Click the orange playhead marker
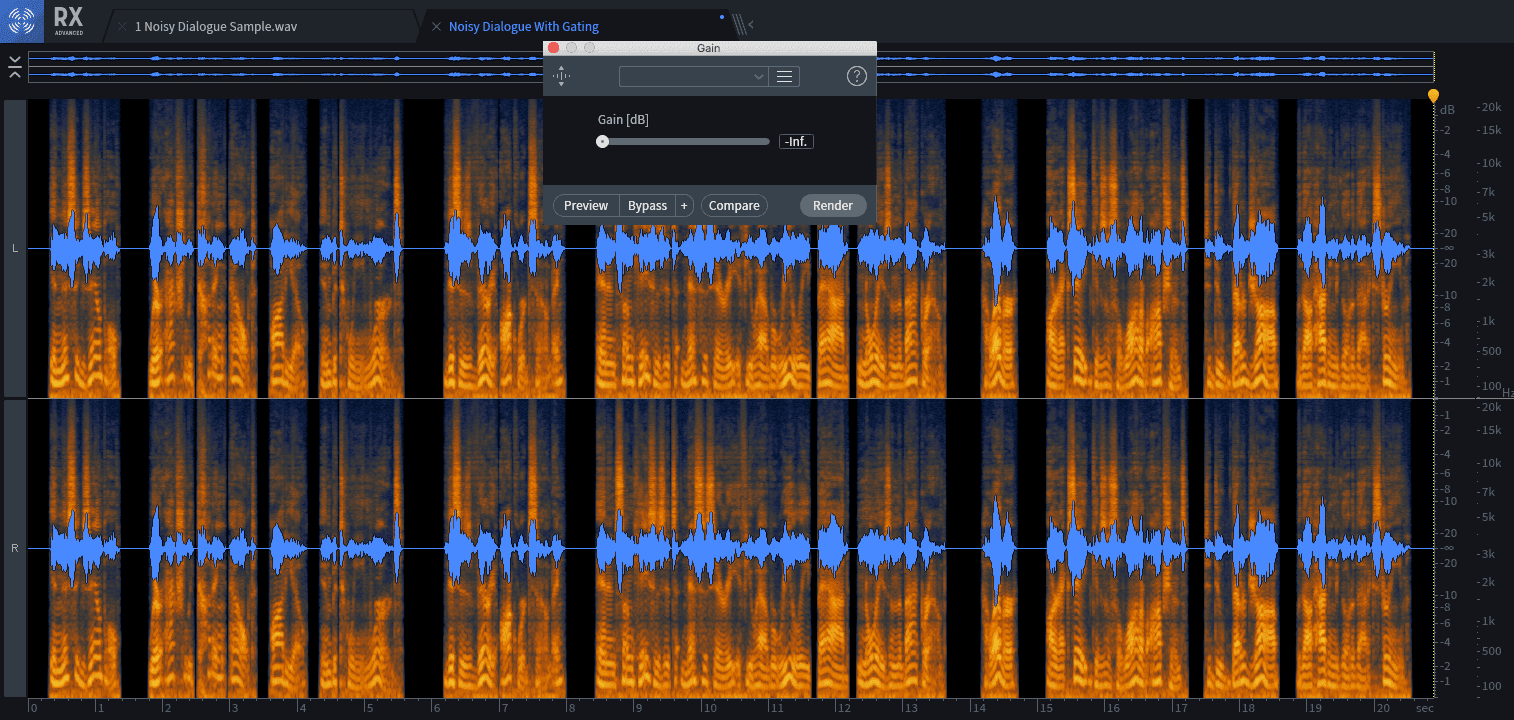Screen dimensions: 1514x720 click(x=1433, y=96)
